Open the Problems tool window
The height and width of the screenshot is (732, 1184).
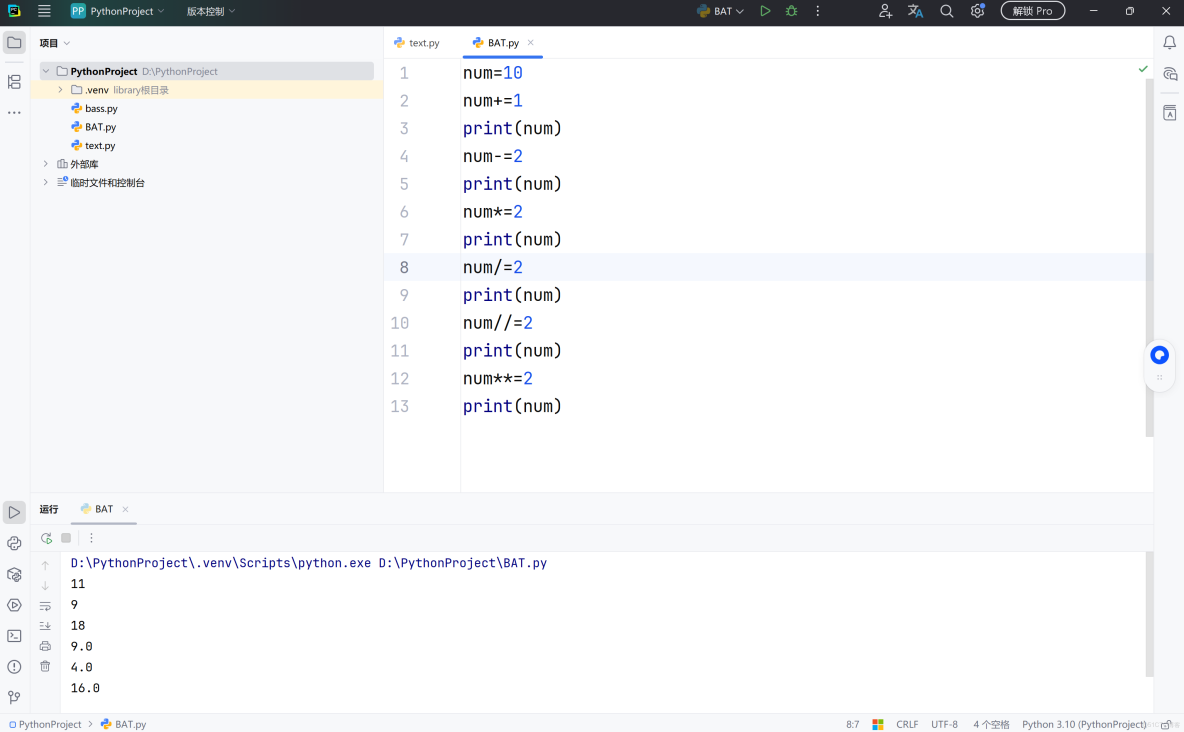pyautogui.click(x=14, y=666)
